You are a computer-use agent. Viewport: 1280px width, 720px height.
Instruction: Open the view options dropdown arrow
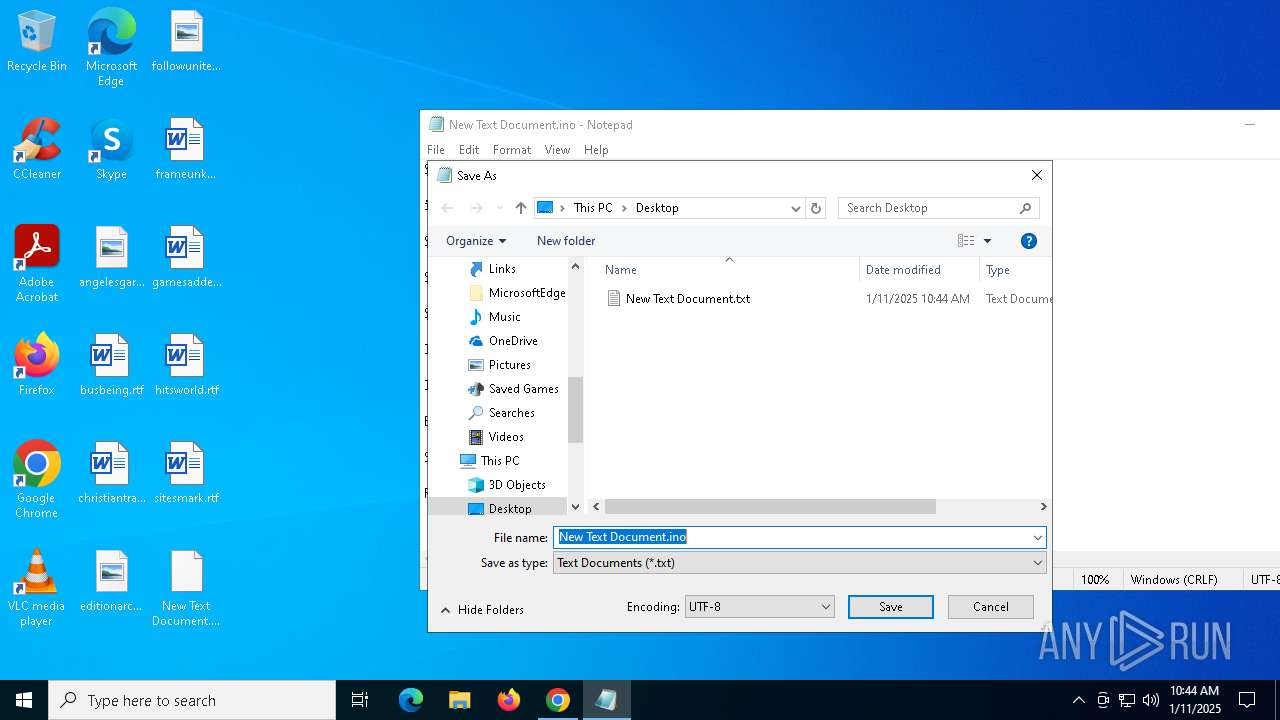[987, 241]
